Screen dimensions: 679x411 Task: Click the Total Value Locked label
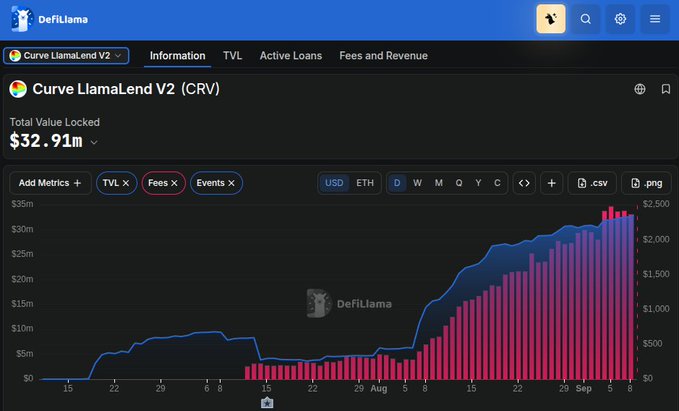click(x=55, y=123)
